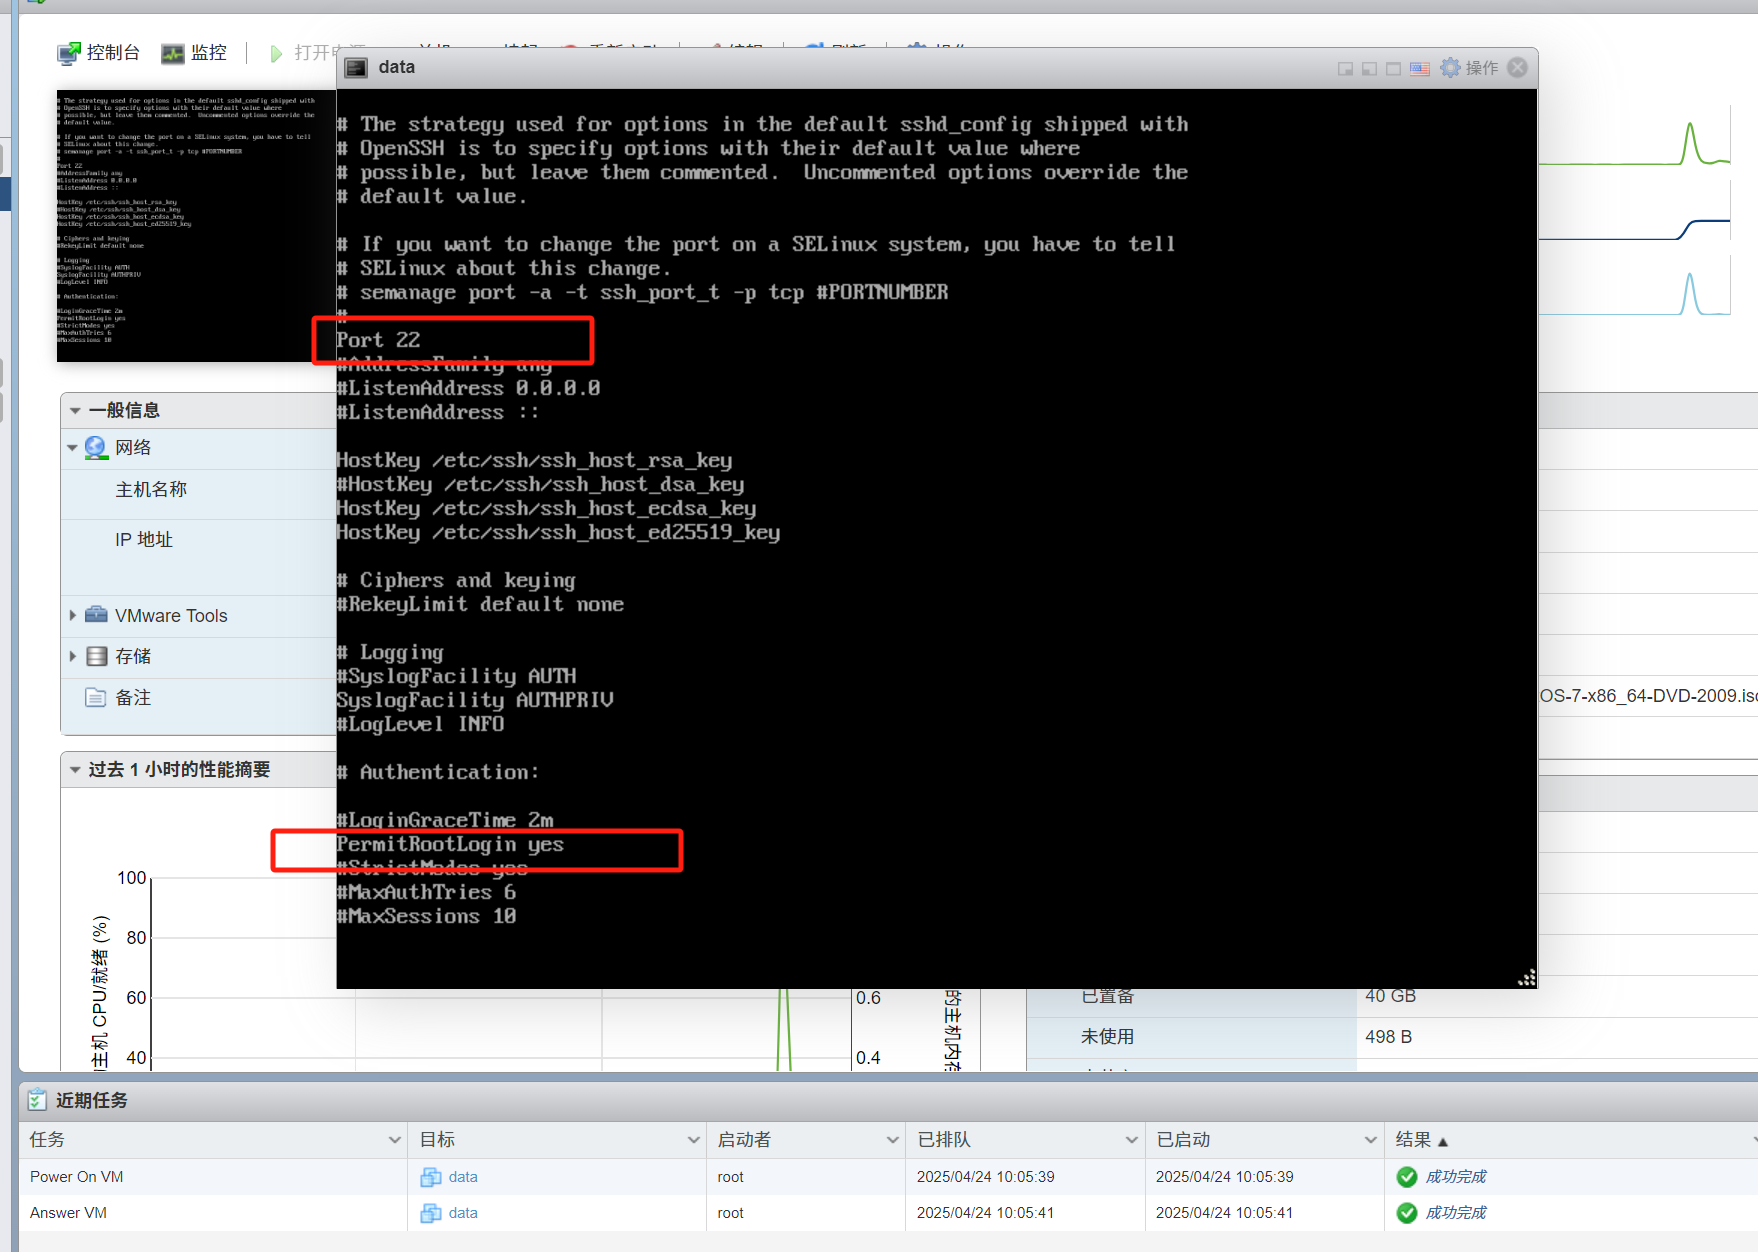Open the 目标 column dropdown arrow

point(693,1140)
